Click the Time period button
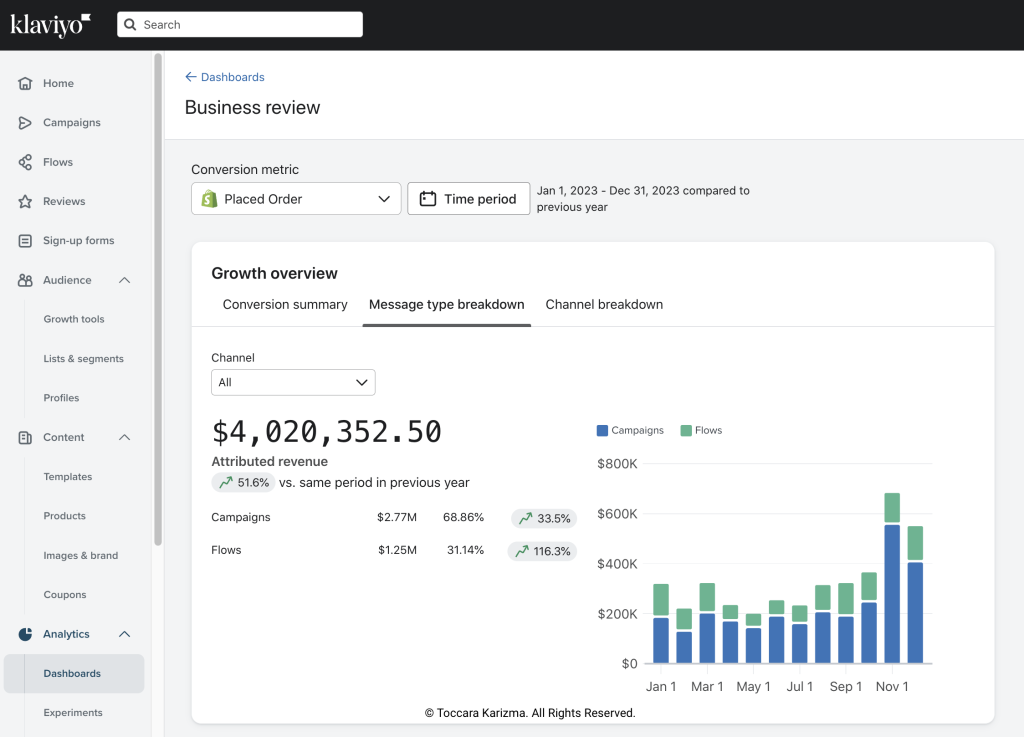Image resolution: width=1024 pixels, height=737 pixels. (x=468, y=199)
